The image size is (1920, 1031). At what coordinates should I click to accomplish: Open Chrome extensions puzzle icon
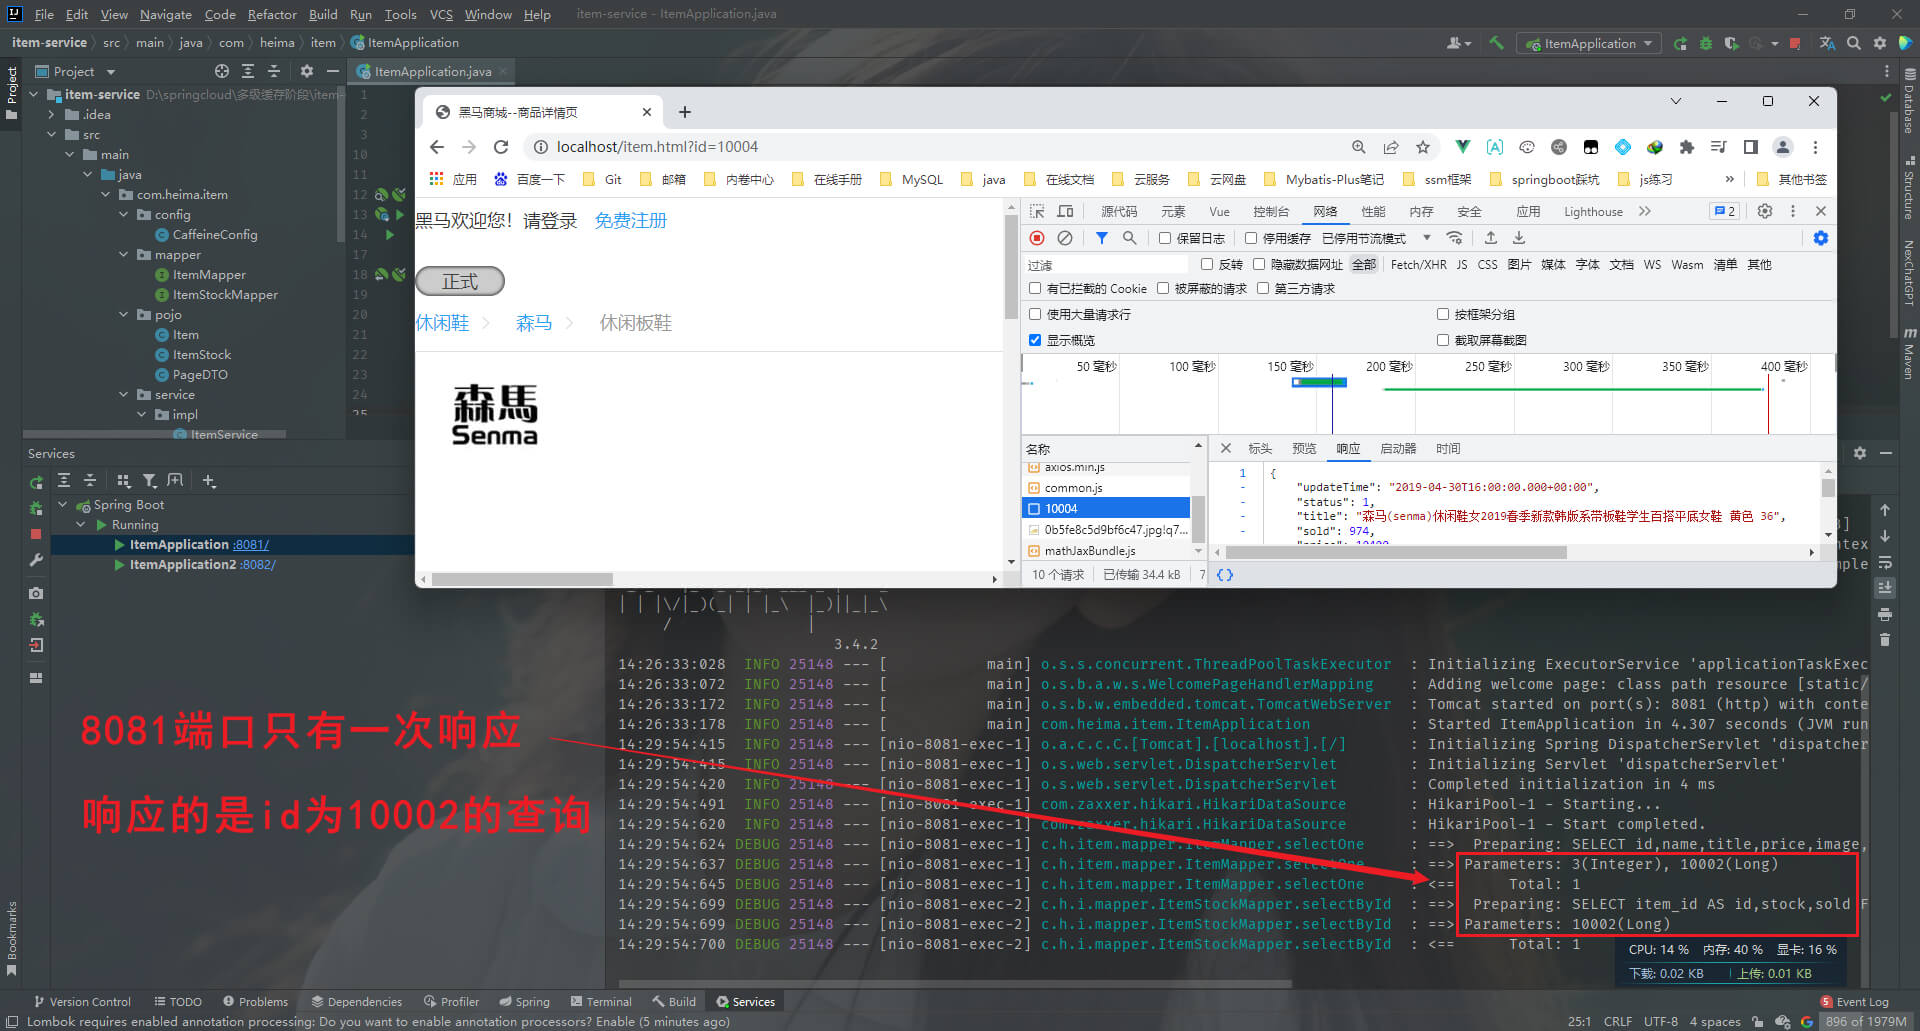click(1687, 147)
